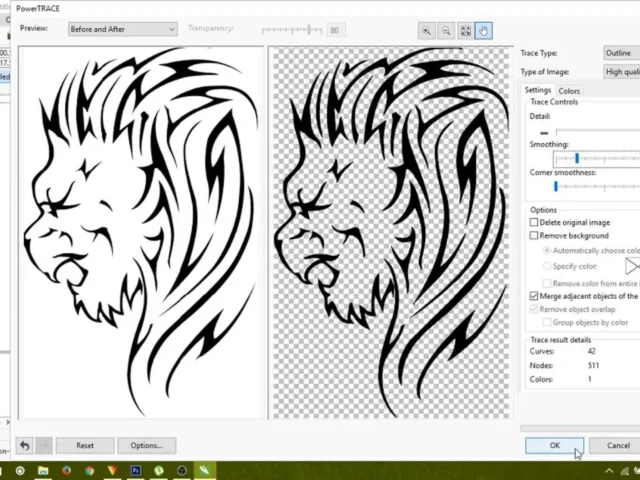The height and width of the screenshot is (480, 640).
Task: Open Photoshop from the taskbar
Action: pos(135,470)
